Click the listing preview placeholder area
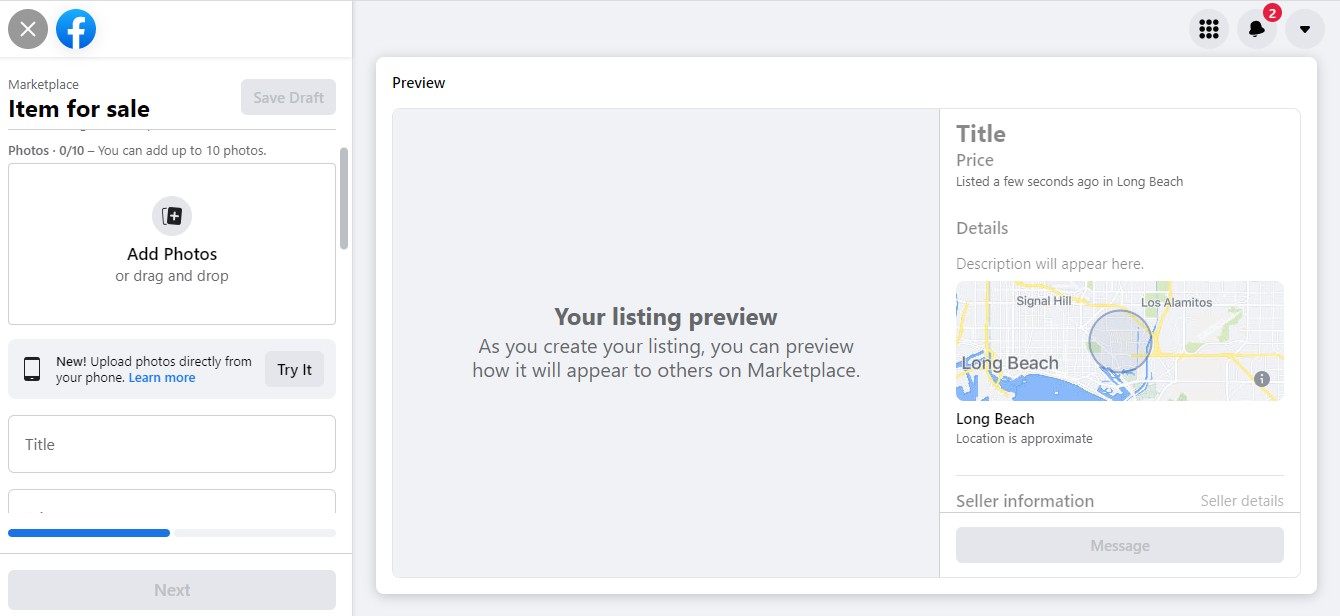This screenshot has height=616, width=1340. point(665,343)
